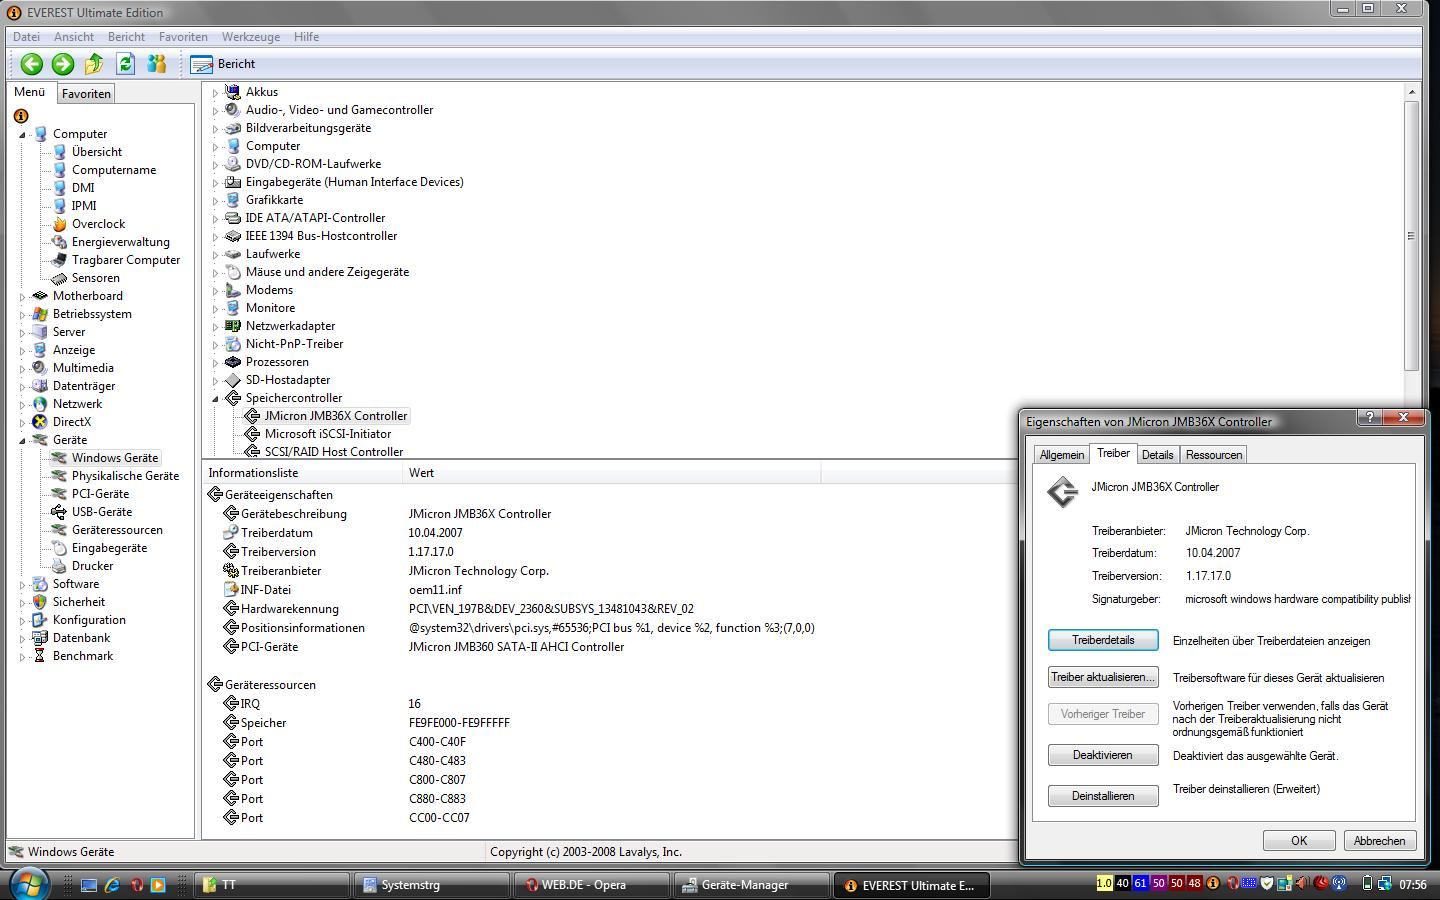The height and width of the screenshot is (900, 1440).
Task: Click the Users toolbar icon
Action: pos(156,64)
